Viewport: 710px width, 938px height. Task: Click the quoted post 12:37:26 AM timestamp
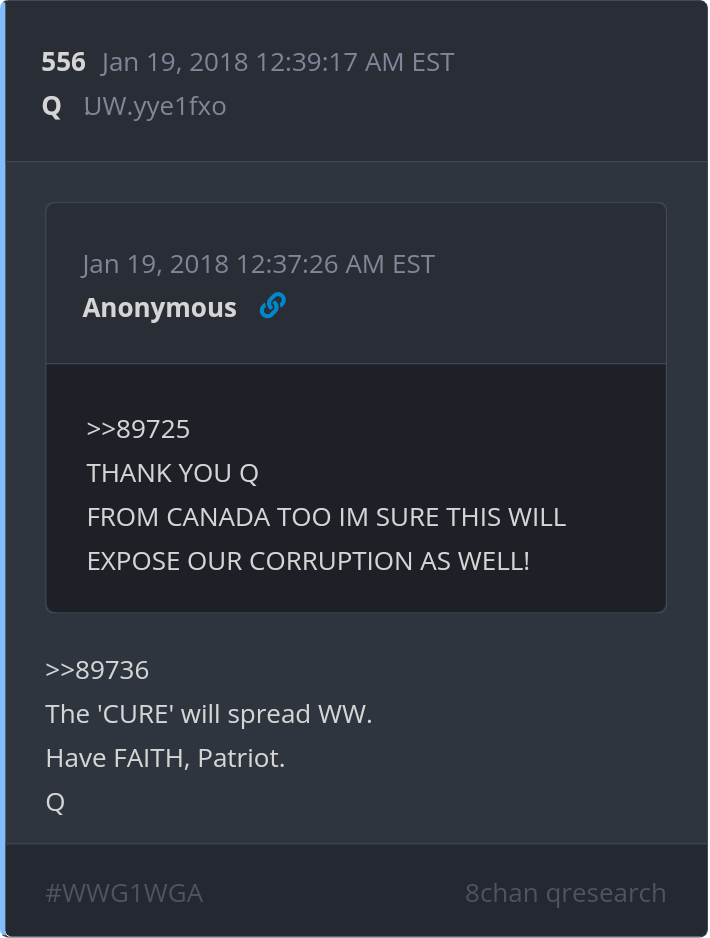[258, 264]
